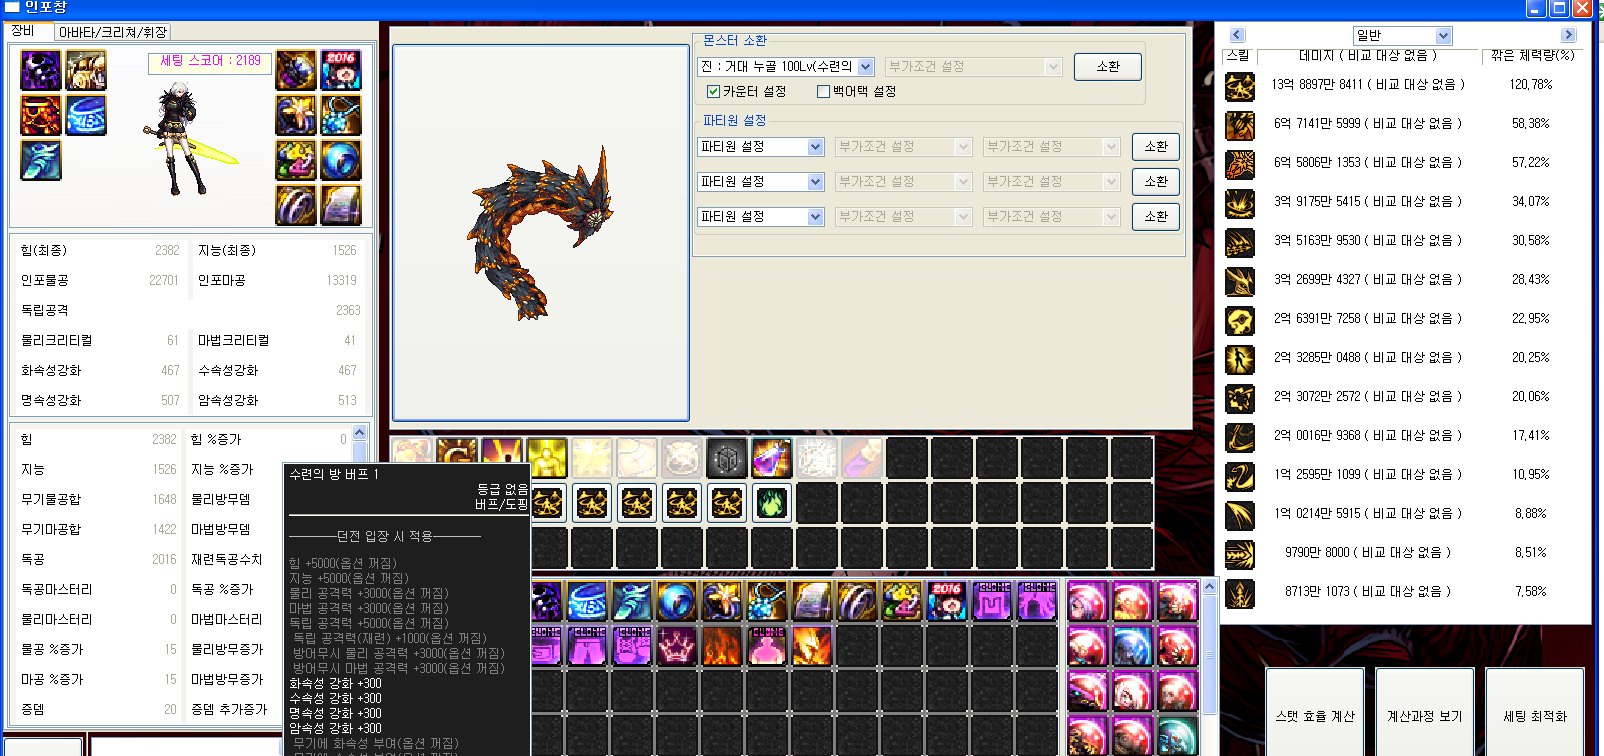Viewport: 1604px width, 756px height.
Task: Select the equipped blue gem necklace icon
Action: (341, 116)
